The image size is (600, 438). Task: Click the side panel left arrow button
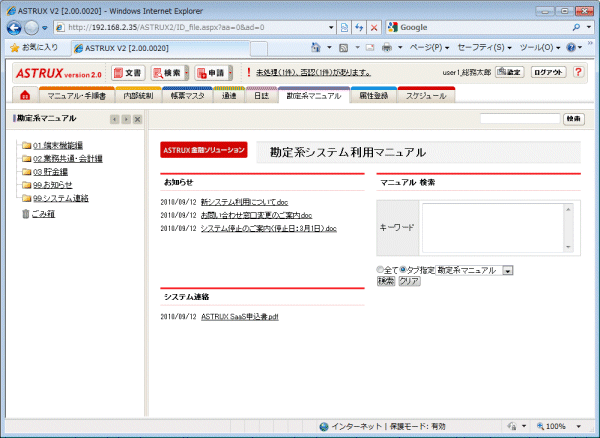click(114, 119)
